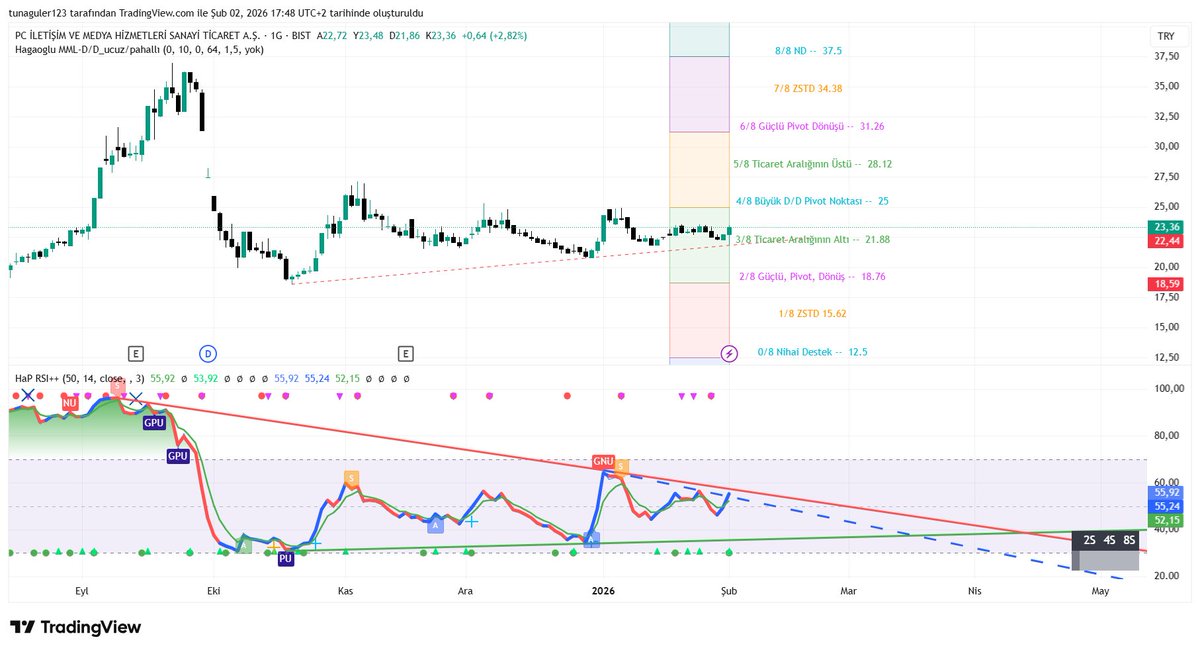
Task: Click the red 18,59 price tag on the scale
Action: [x=1164, y=284]
